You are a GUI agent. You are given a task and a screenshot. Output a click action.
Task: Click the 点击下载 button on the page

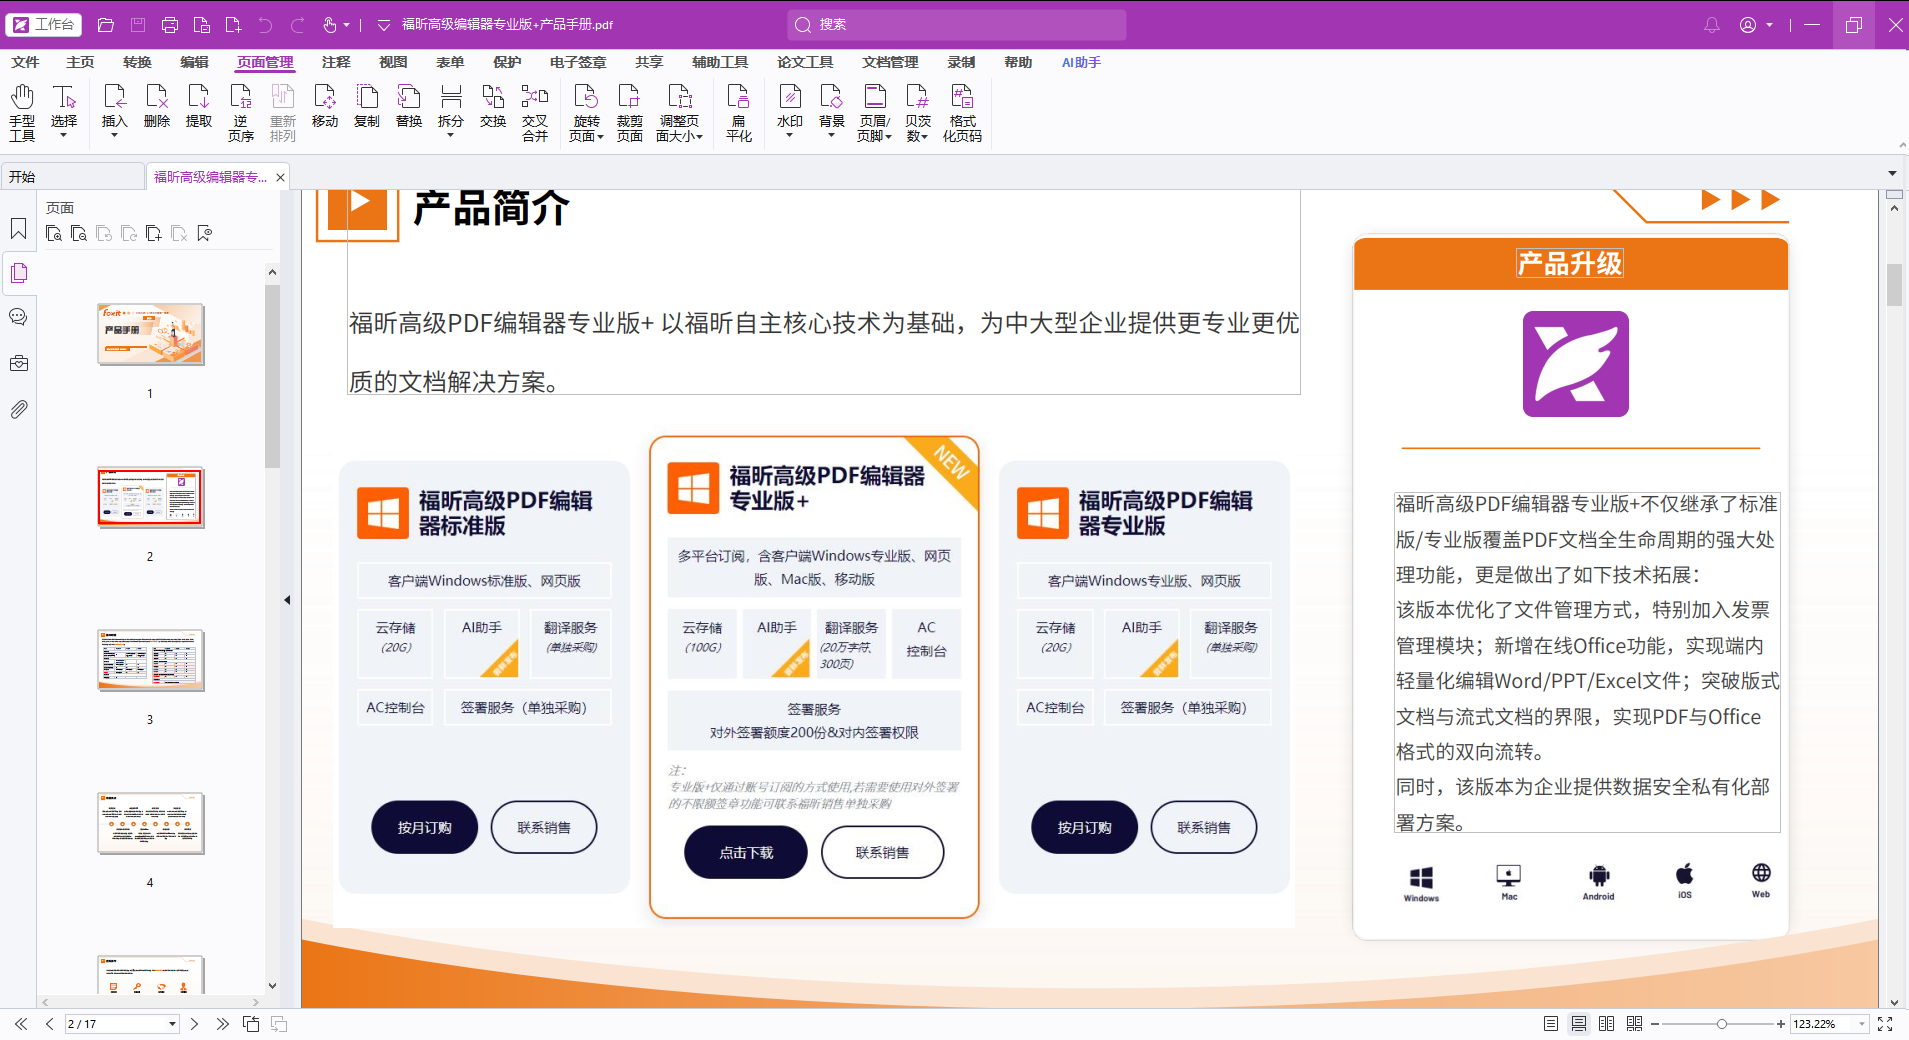tap(746, 853)
